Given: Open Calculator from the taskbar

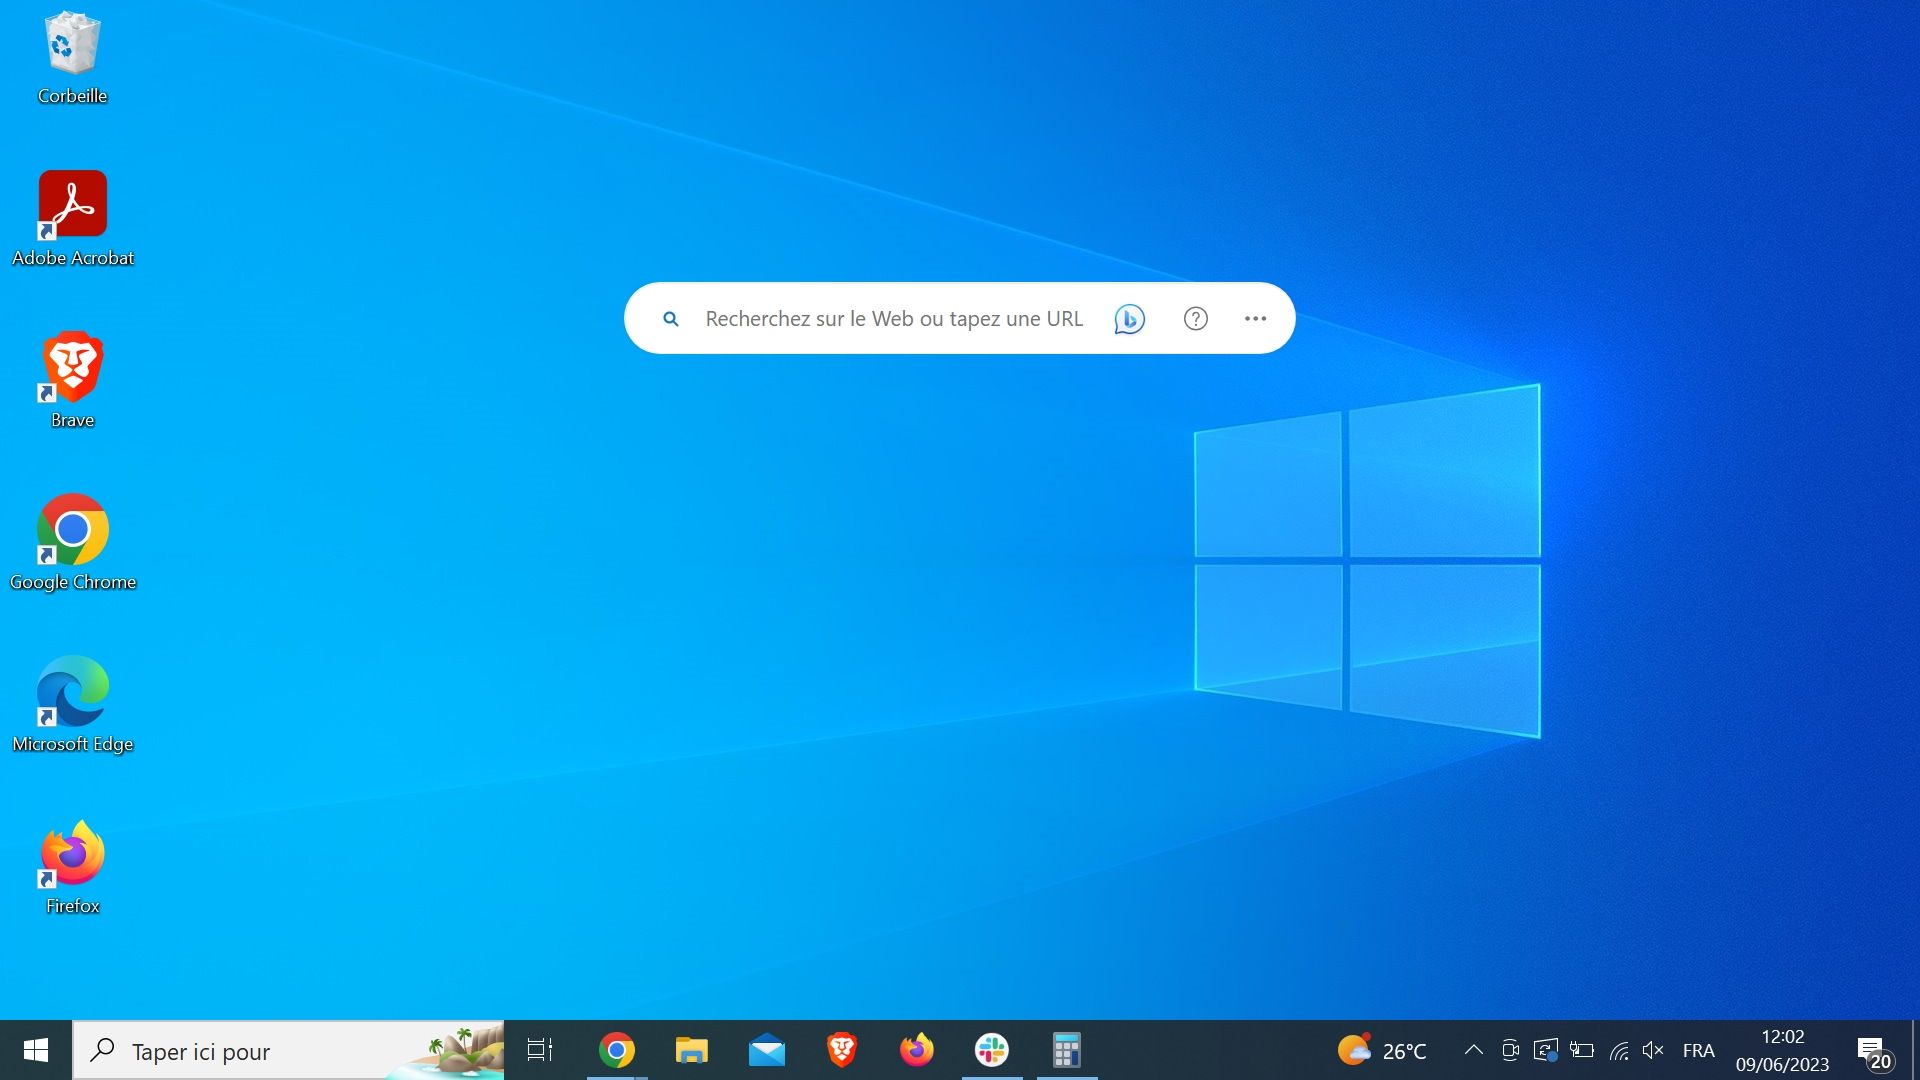Looking at the screenshot, I should point(1066,1050).
